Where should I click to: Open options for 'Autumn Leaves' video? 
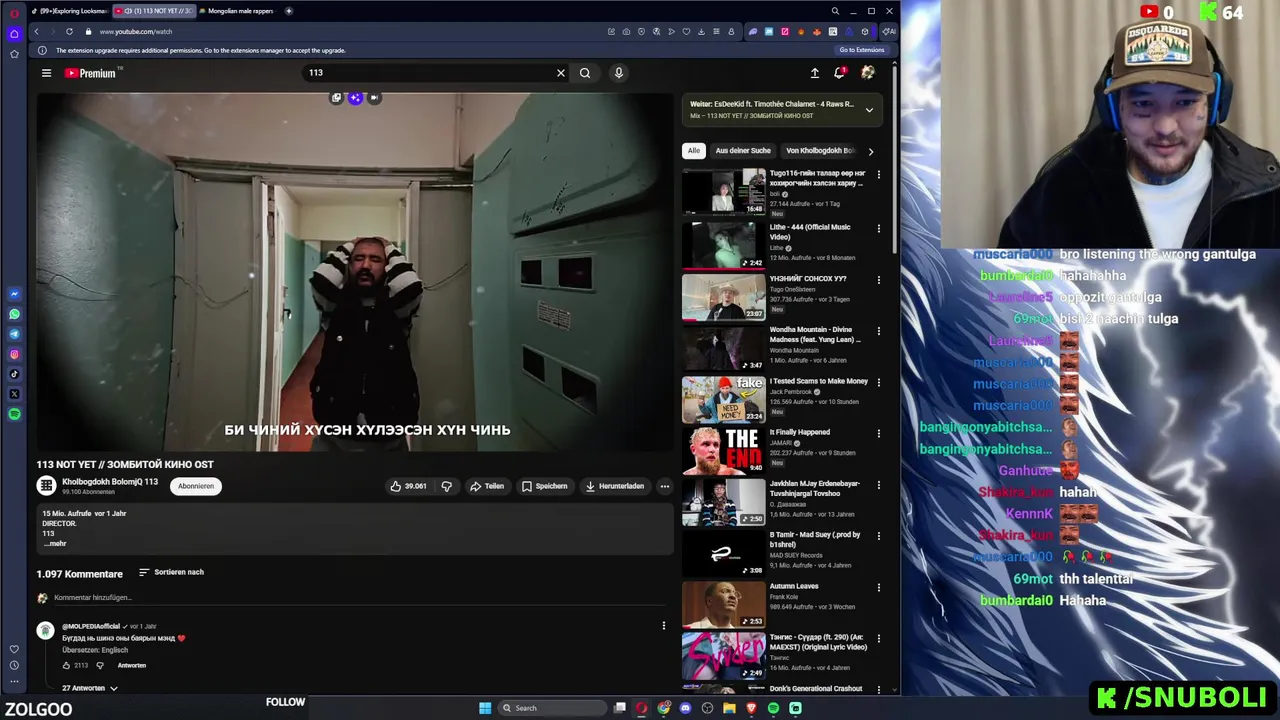point(879,588)
